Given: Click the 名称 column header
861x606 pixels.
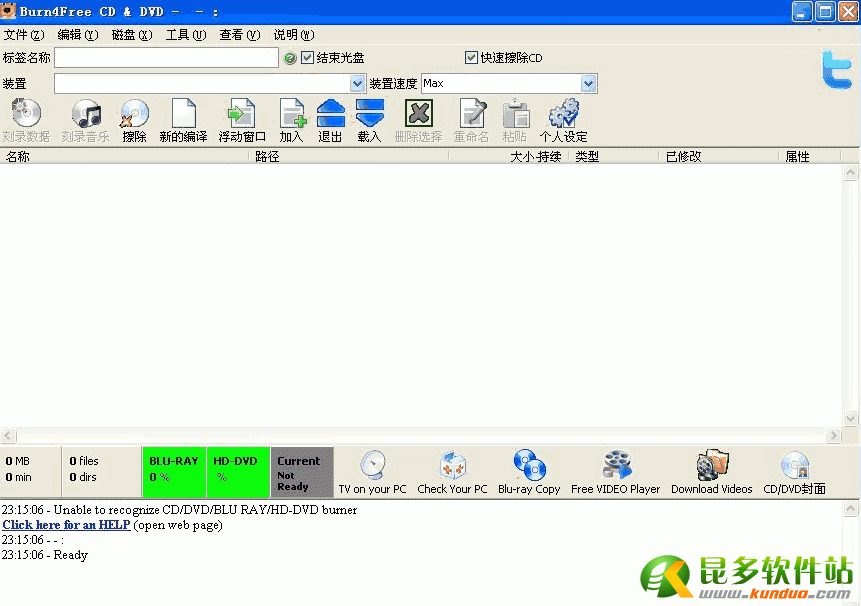Looking at the screenshot, I should pyautogui.click(x=18, y=156).
